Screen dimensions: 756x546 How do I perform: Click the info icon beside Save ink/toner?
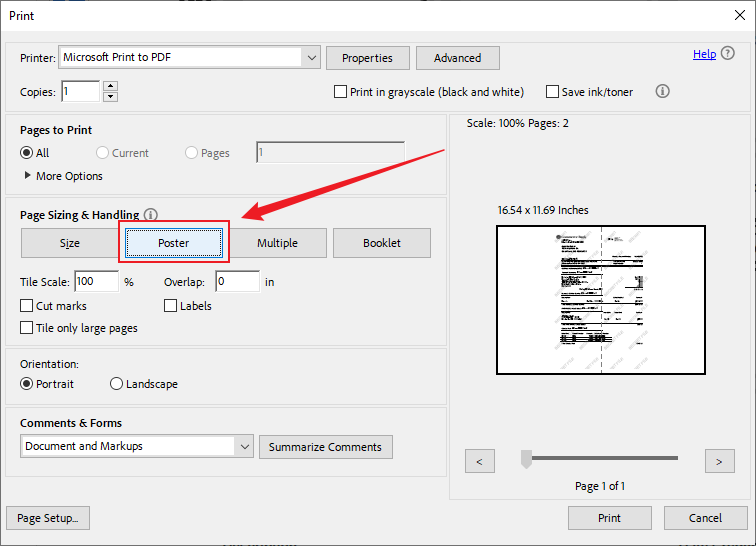(662, 91)
